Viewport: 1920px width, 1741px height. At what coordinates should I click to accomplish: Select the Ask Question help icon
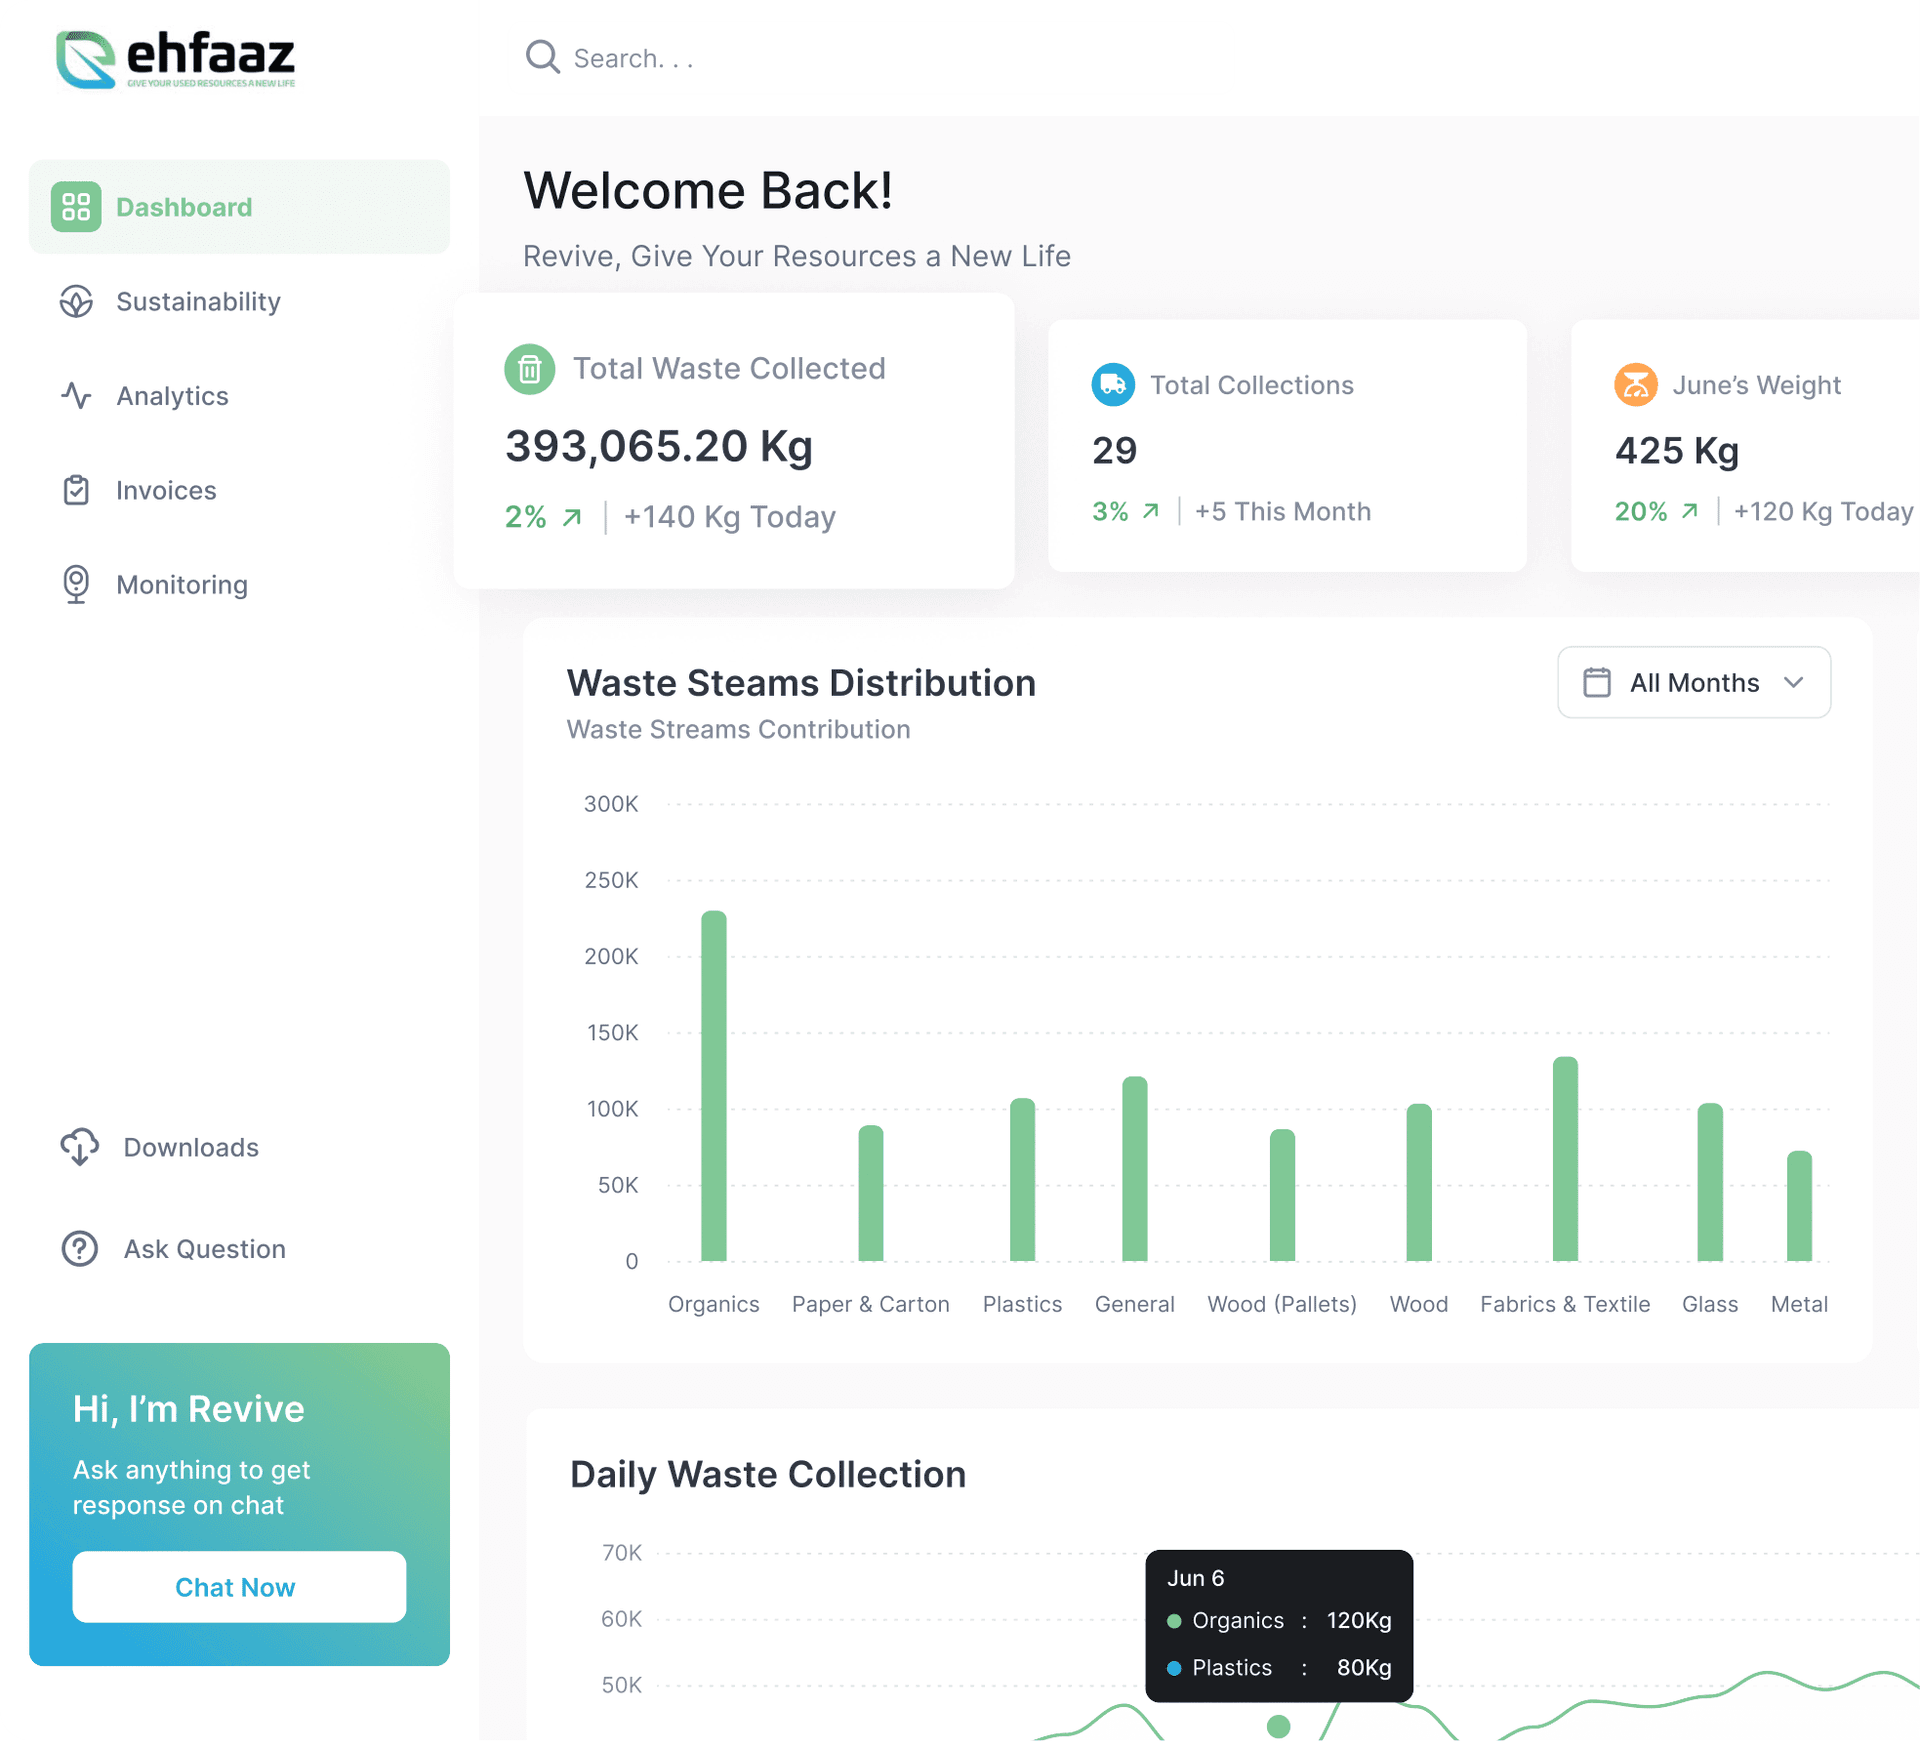click(79, 1248)
